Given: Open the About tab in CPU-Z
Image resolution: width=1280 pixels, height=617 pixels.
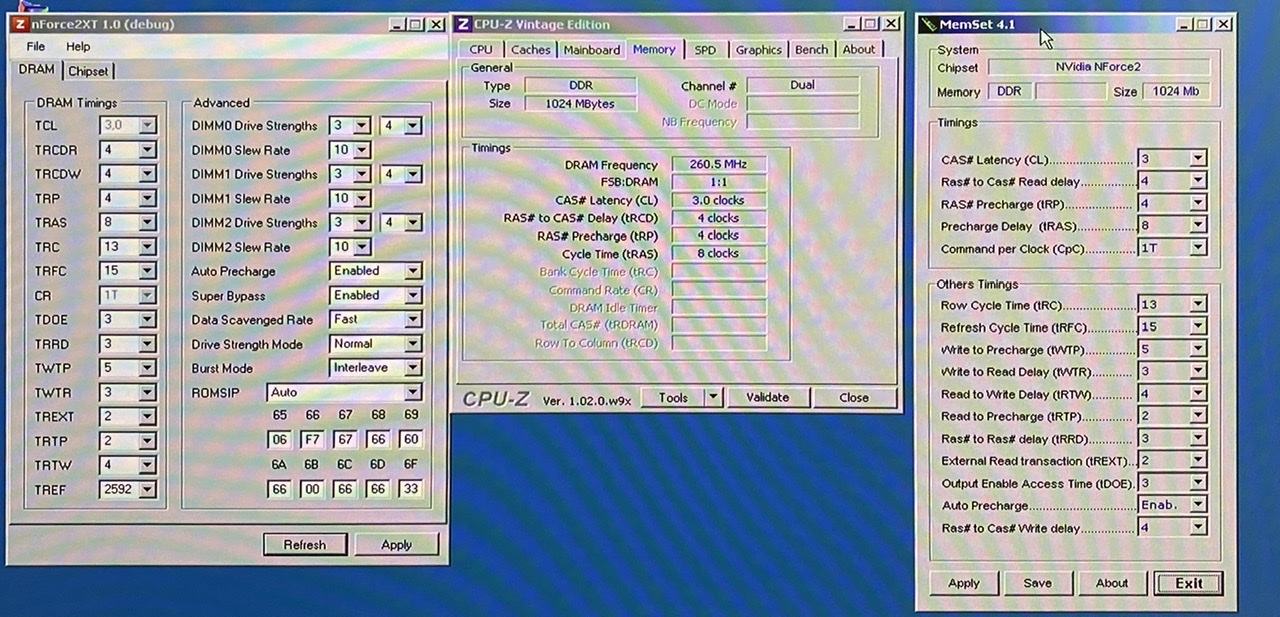Looking at the screenshot, I should (x=858, y=49).
